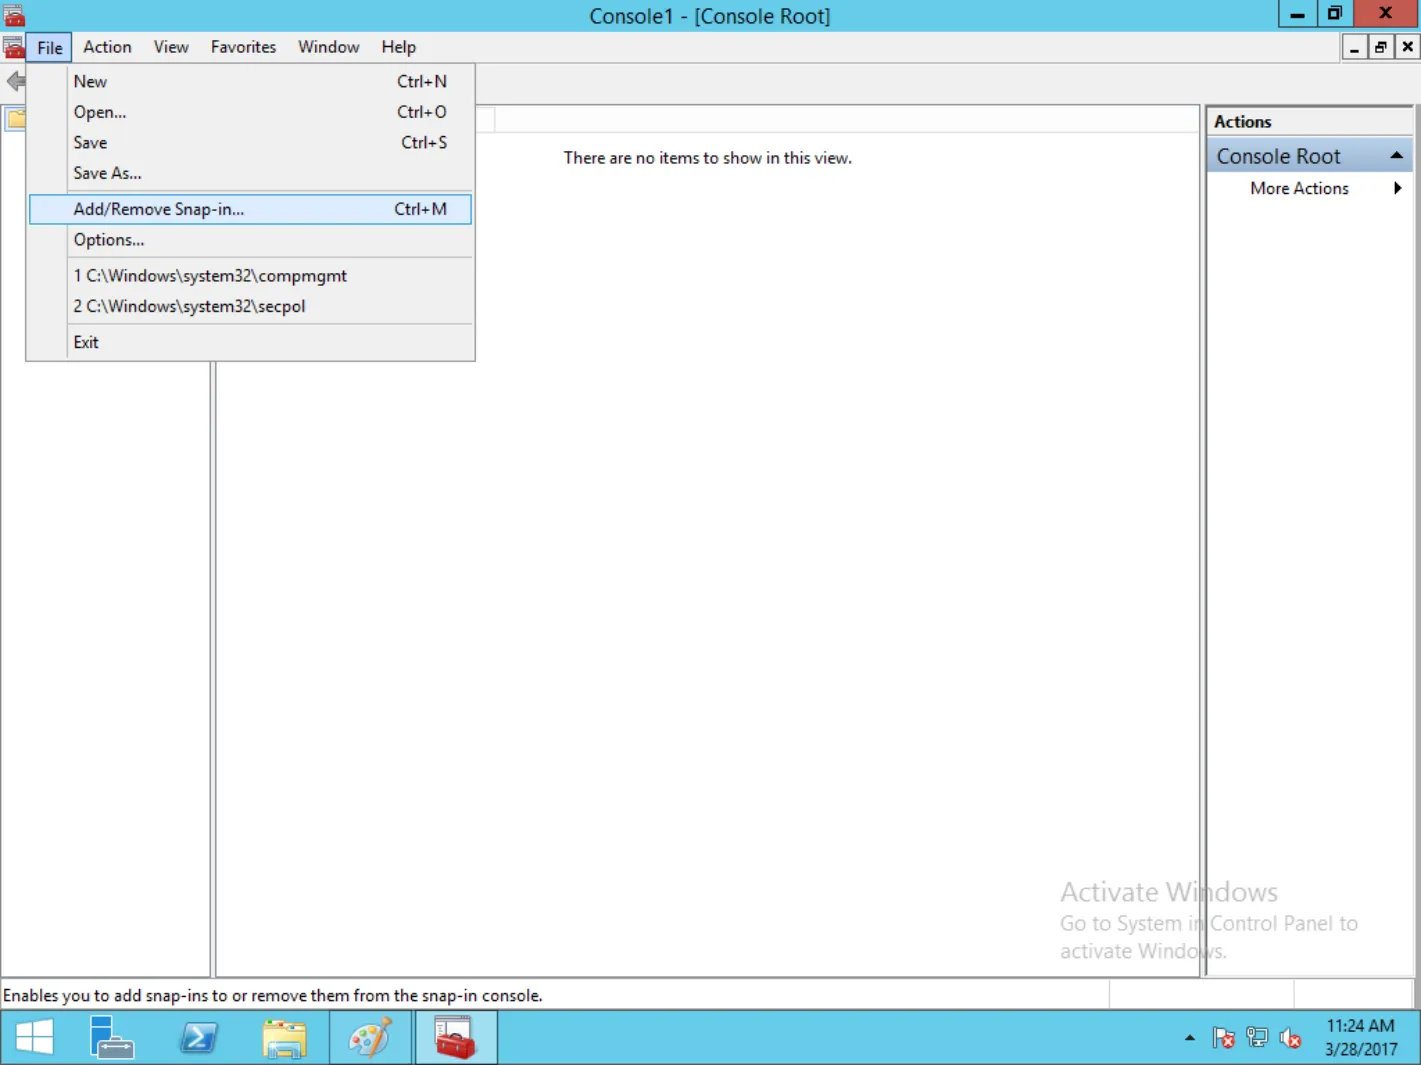Select New from the File menu
The image size is (1421, 1065).
[x=250, y=82]
